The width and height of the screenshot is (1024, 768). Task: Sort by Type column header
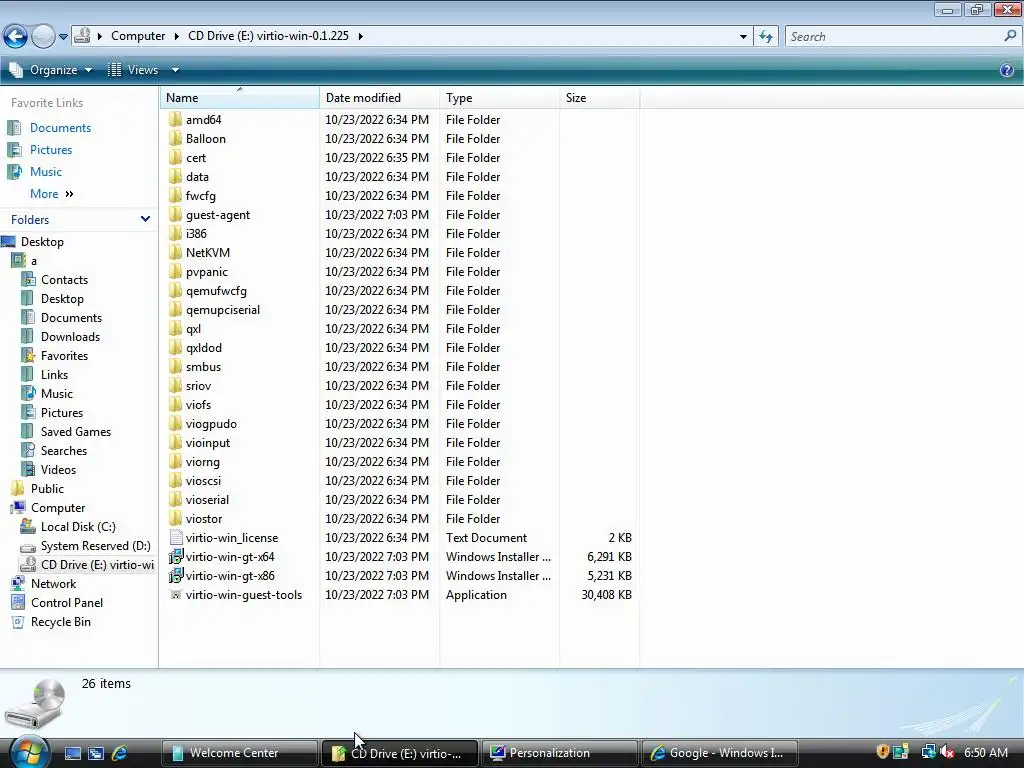500,98
